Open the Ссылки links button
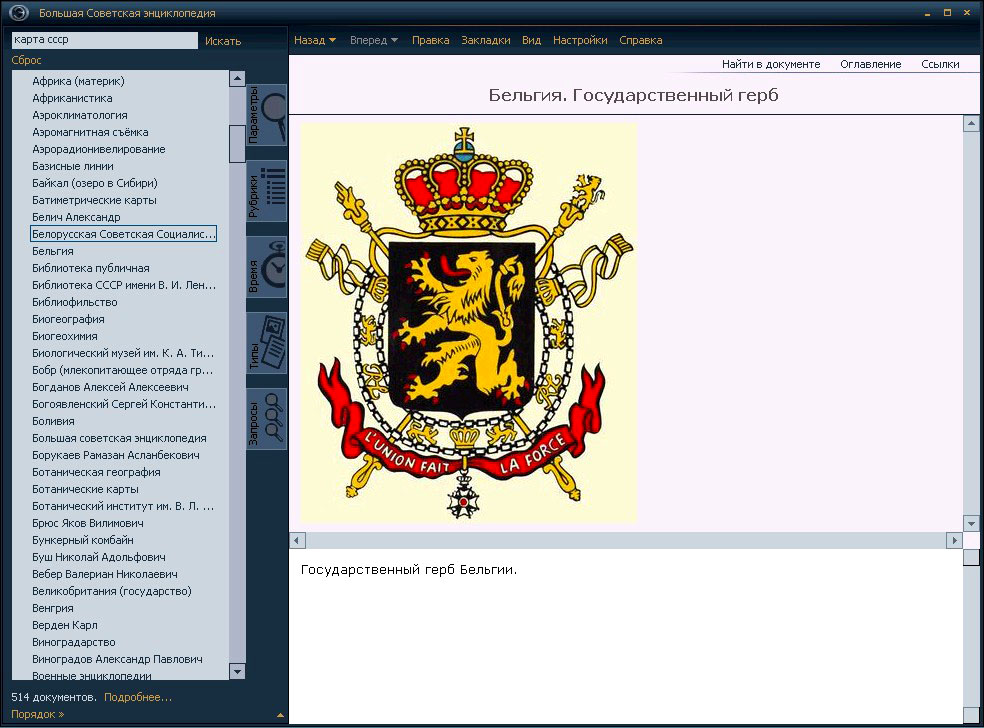The width and height of the screenshot is (984, 728). (940, 64)
